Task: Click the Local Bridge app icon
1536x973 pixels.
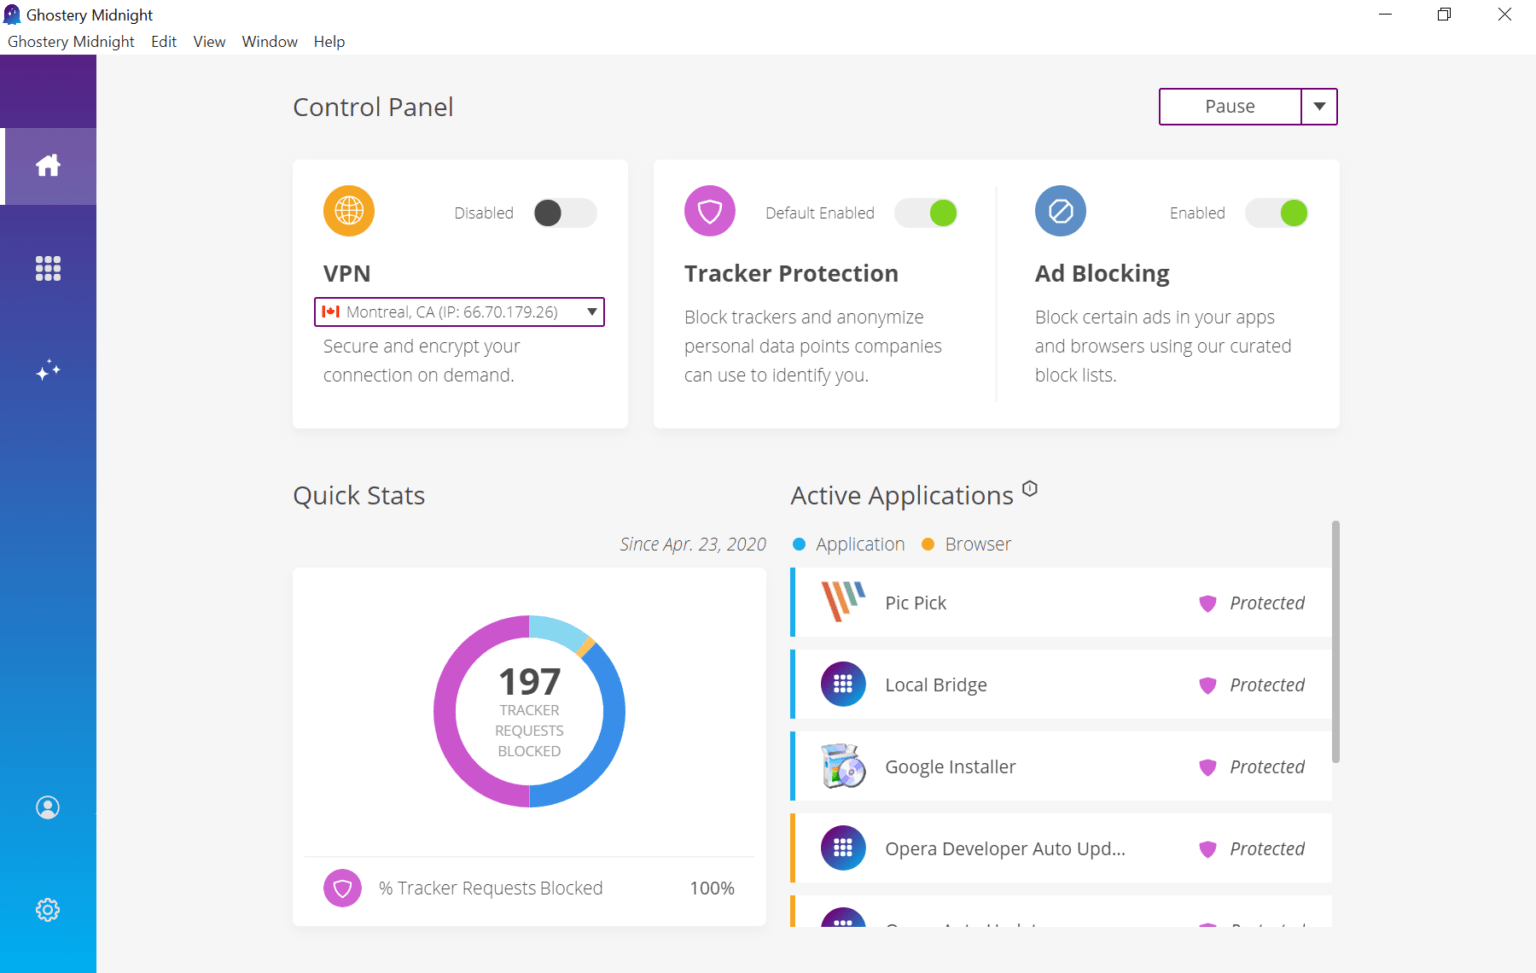Action: coord(843,684)
